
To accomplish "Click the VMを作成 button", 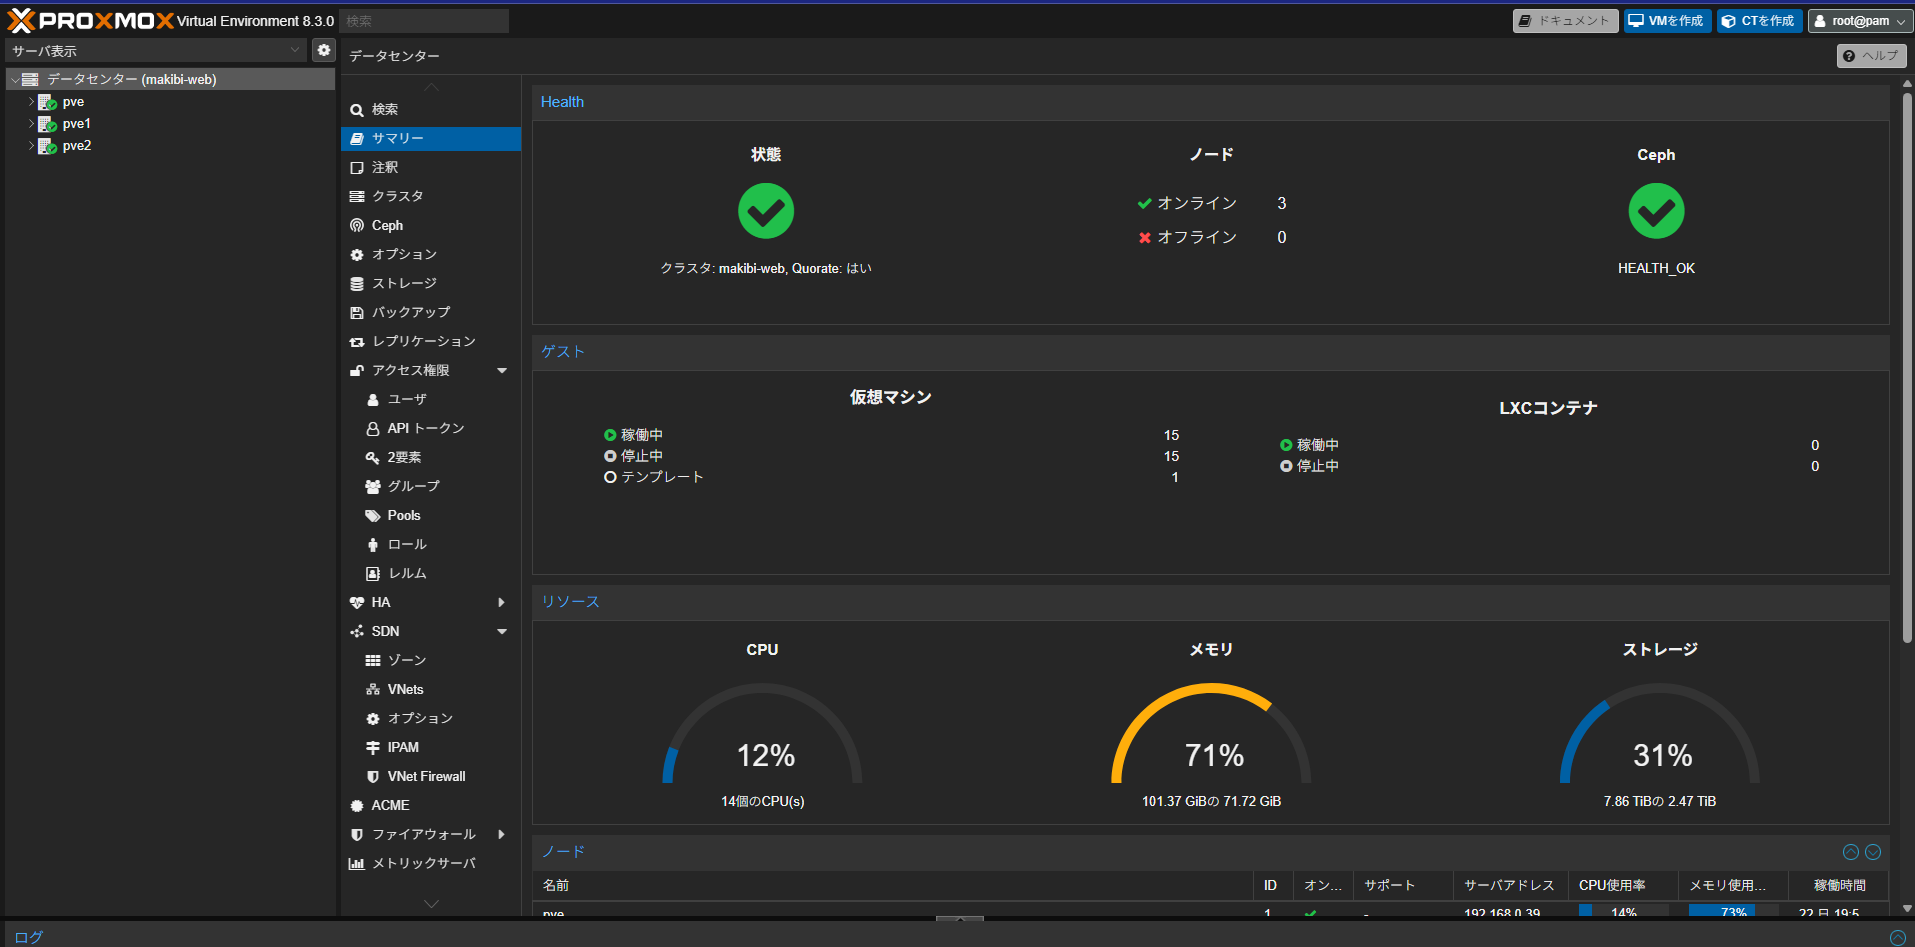I will click(x=1666, y=20).
